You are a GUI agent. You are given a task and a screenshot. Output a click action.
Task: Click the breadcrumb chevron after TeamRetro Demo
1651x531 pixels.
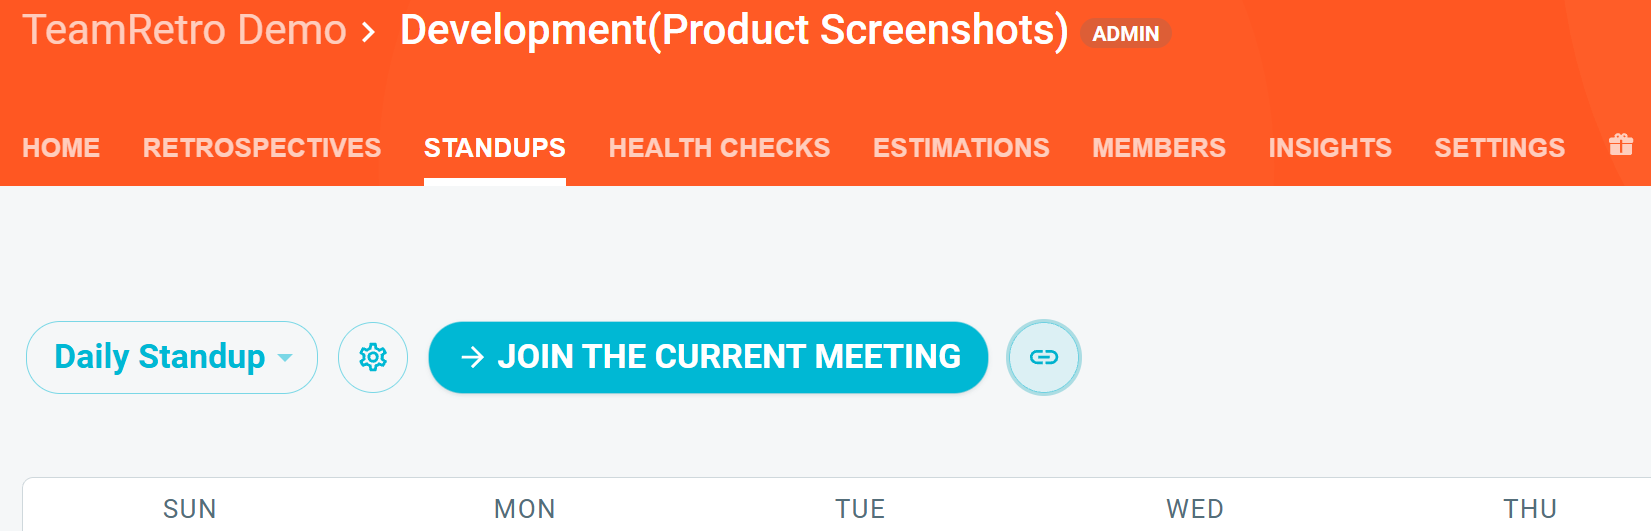(x=369, y=32)
